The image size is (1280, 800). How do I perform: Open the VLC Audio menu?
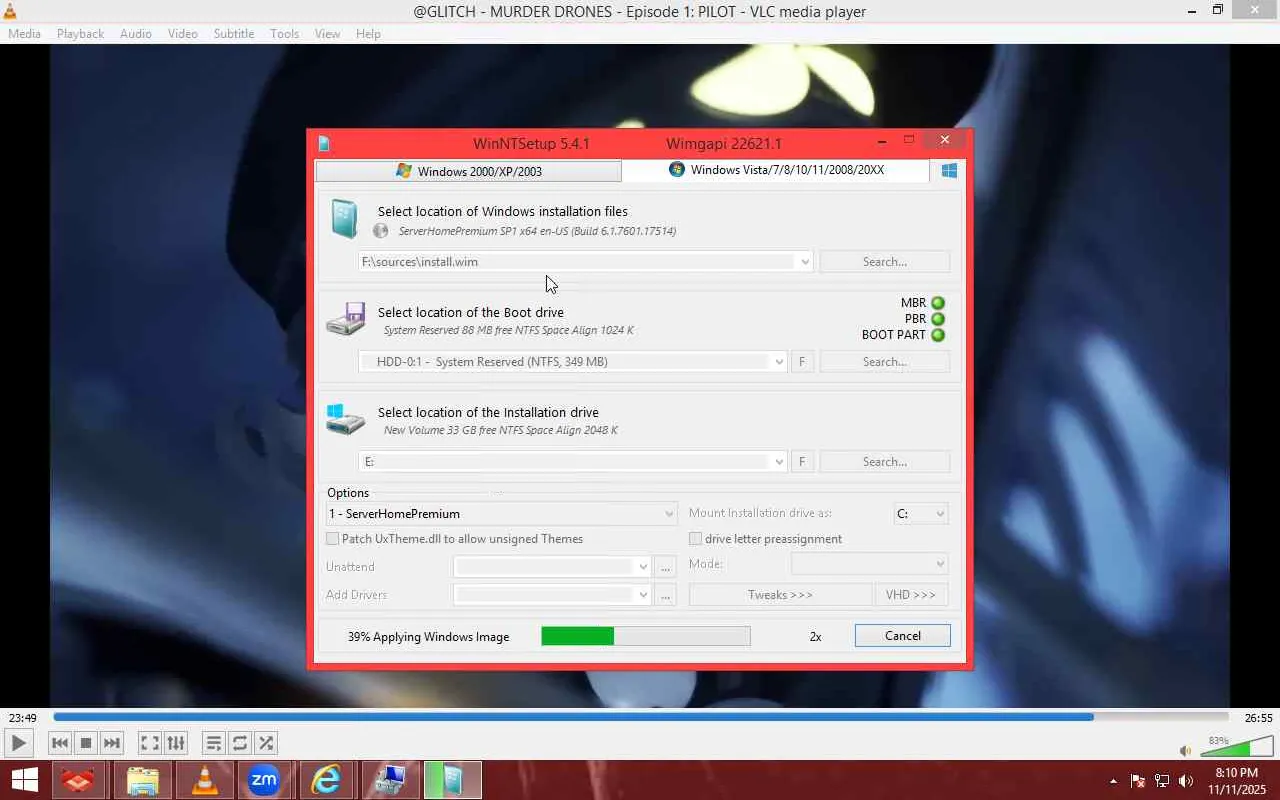point(136,34)
